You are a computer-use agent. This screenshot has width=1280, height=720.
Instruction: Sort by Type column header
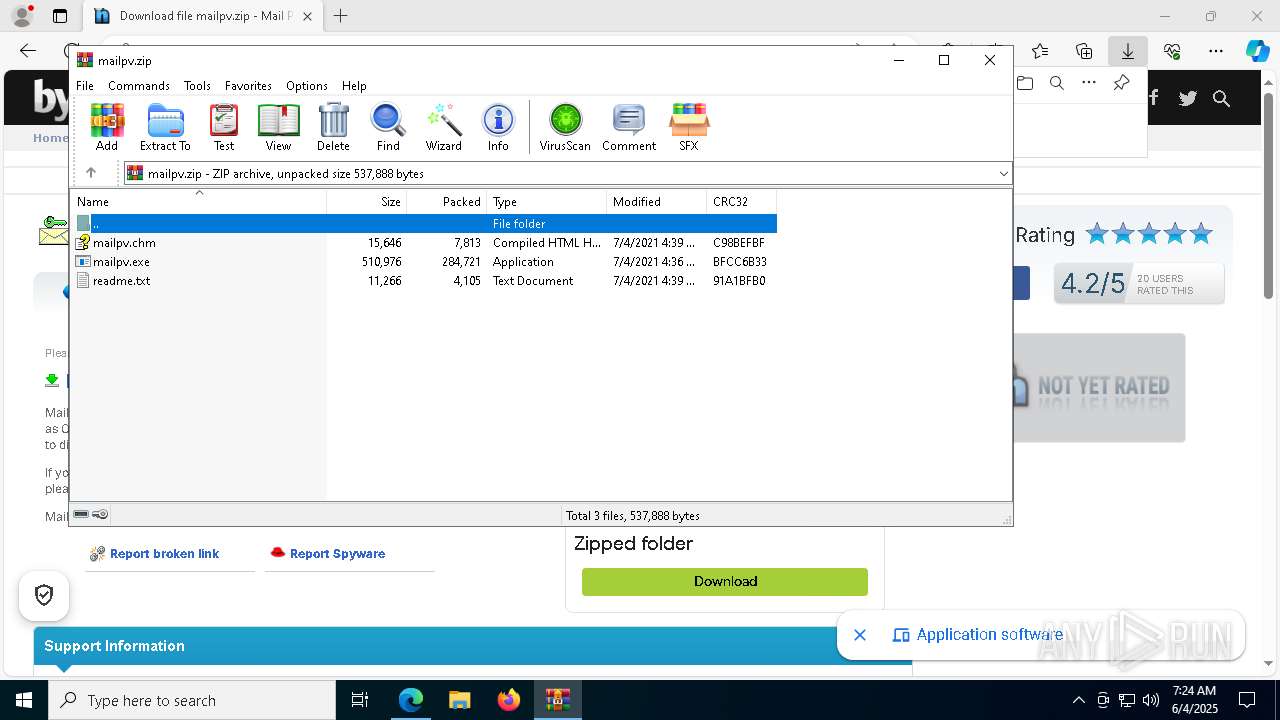coord(547,202)
